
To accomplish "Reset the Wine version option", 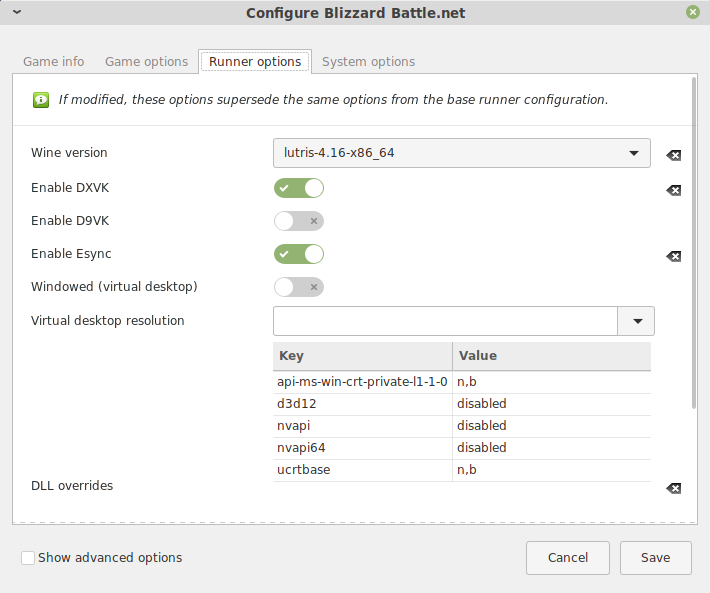I will pos(674,155).
